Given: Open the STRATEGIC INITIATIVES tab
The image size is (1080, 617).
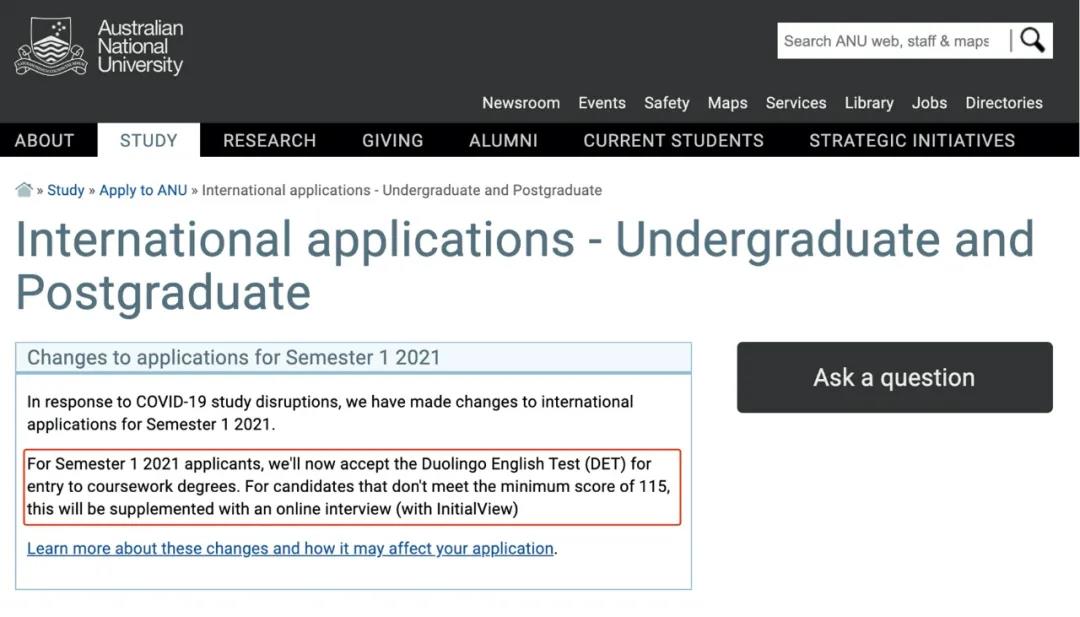Looking at the screenshot, I should 912,140.
